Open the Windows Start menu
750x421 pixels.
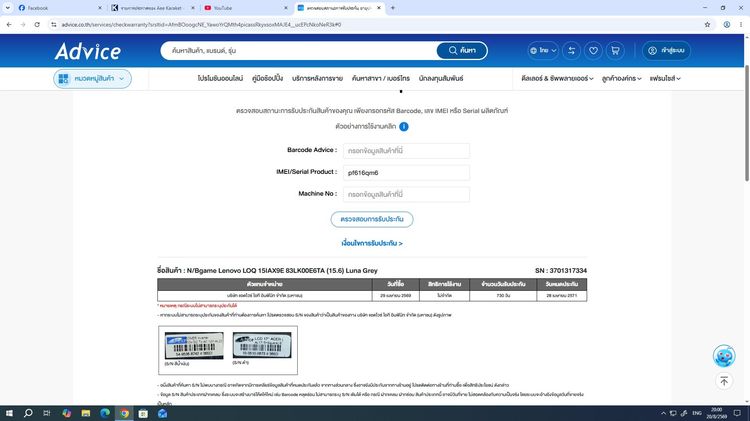(x=9, y=413)
